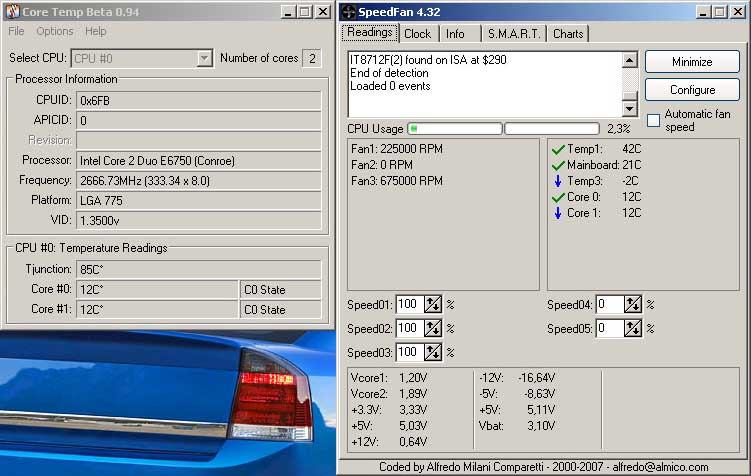Click the 'Fan1: 225000 RPM' reading
The width and height of the screenshot is (751, 476).
coord(397,149)
